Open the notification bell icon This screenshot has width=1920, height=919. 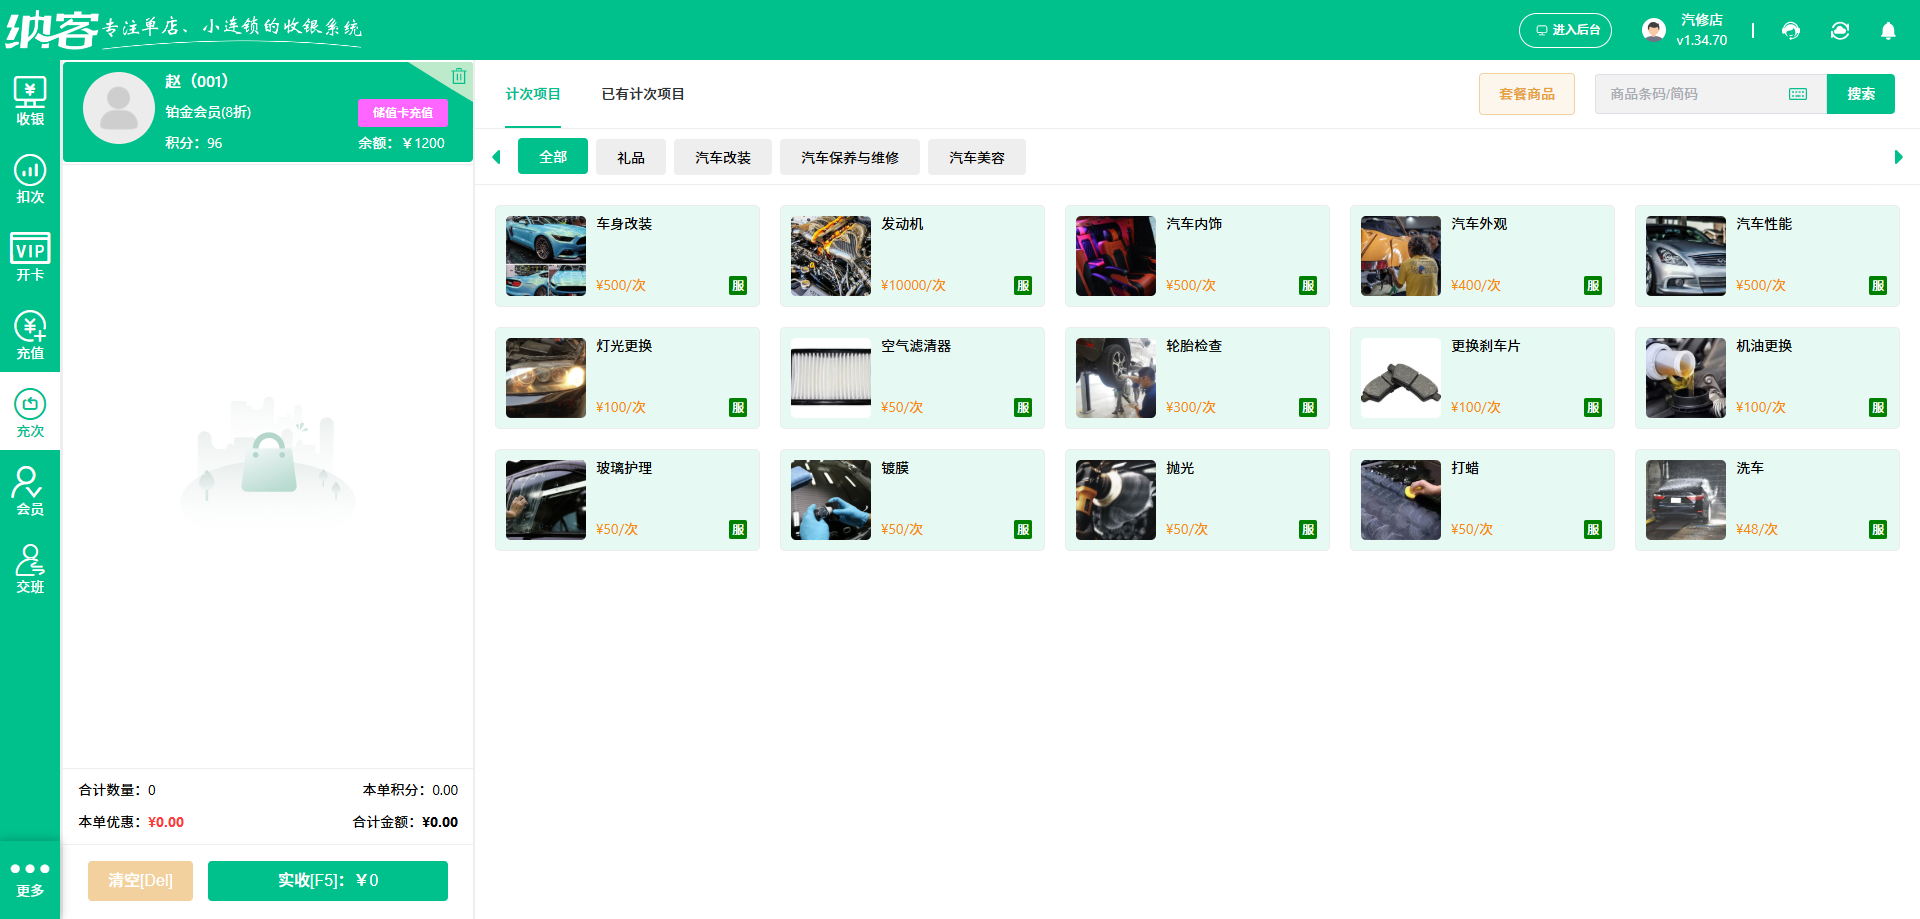click(1888, 30)
